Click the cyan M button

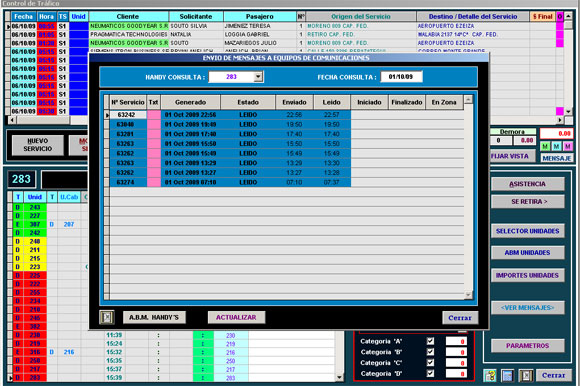556,146
